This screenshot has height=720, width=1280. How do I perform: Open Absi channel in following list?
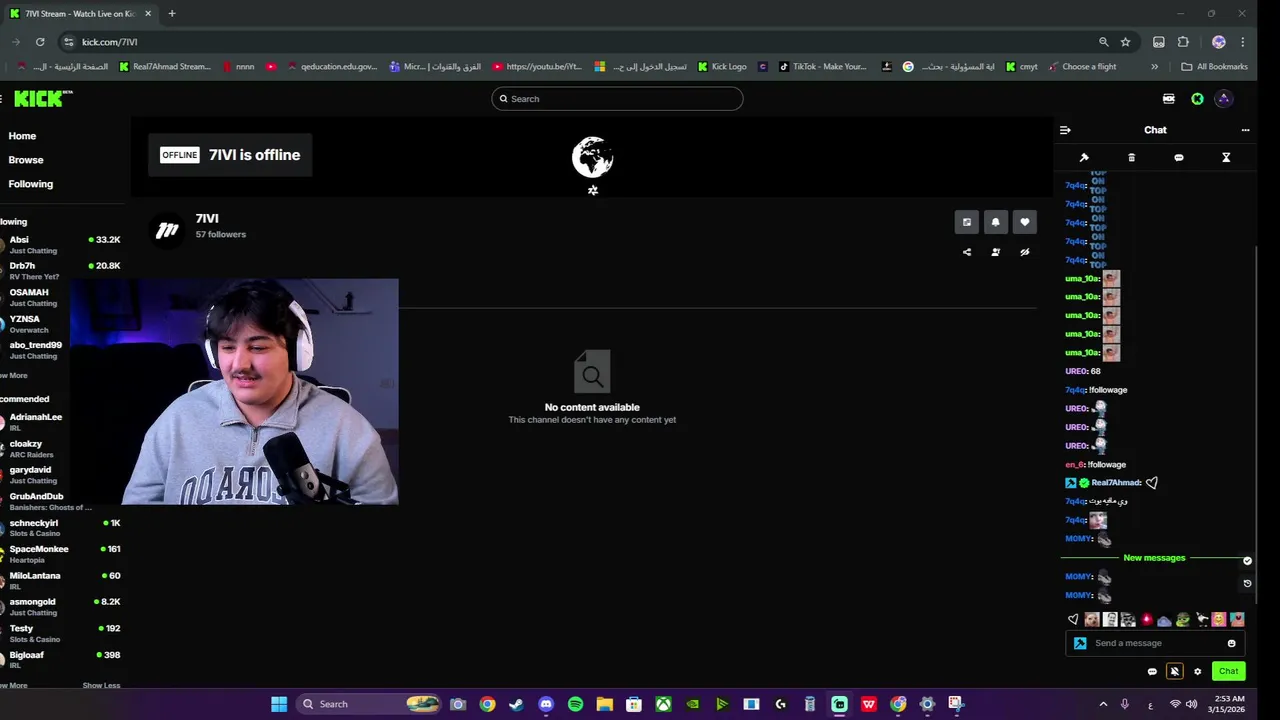click(x=60, y=245)
